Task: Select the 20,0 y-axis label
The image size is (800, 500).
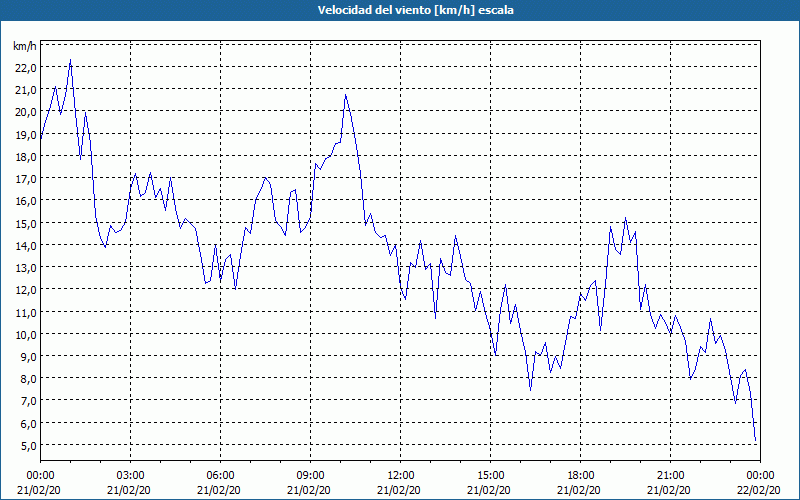Action: click(27, 112)
